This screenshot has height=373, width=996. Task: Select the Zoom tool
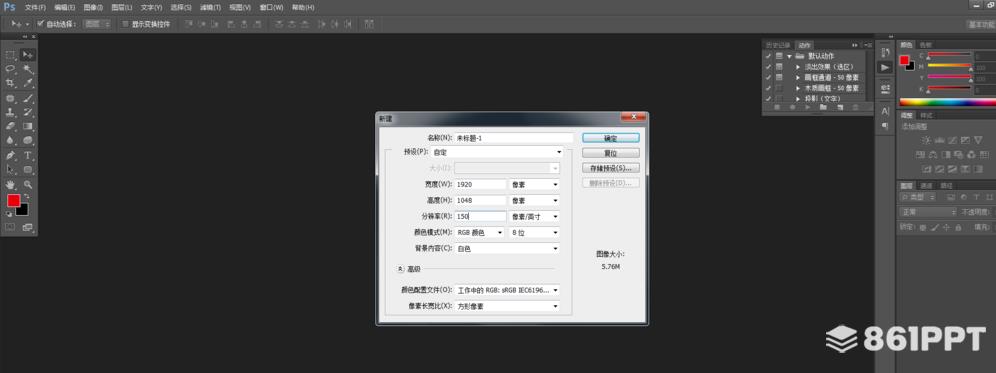[x=28, y=185]
